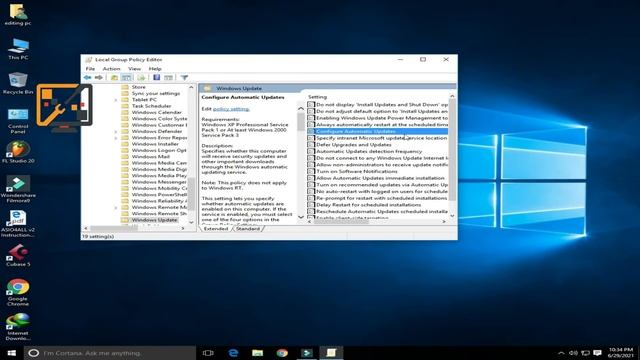Click the 'policy setting' edit link
Screen dimensions: 640x360
coord(231,109)
